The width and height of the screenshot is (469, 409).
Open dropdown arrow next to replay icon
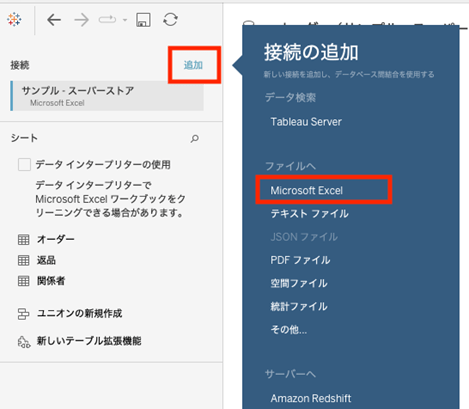(125, 20)
